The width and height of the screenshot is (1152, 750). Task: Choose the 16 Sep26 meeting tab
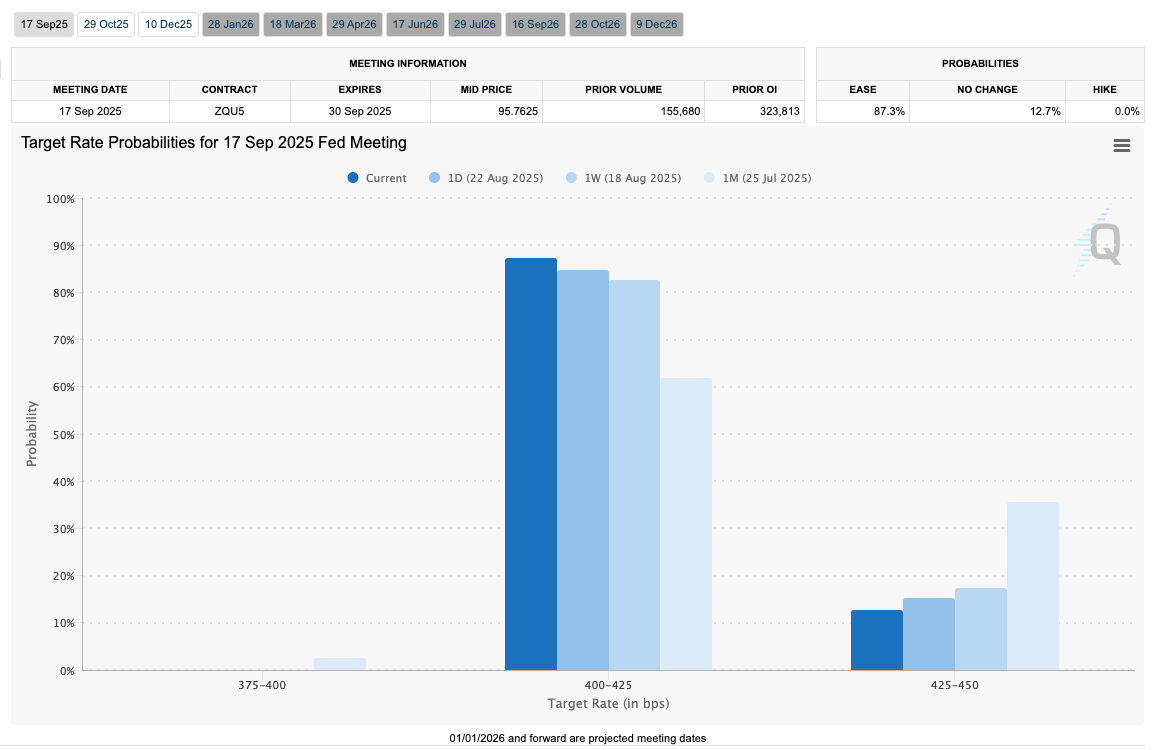point(536,24)
